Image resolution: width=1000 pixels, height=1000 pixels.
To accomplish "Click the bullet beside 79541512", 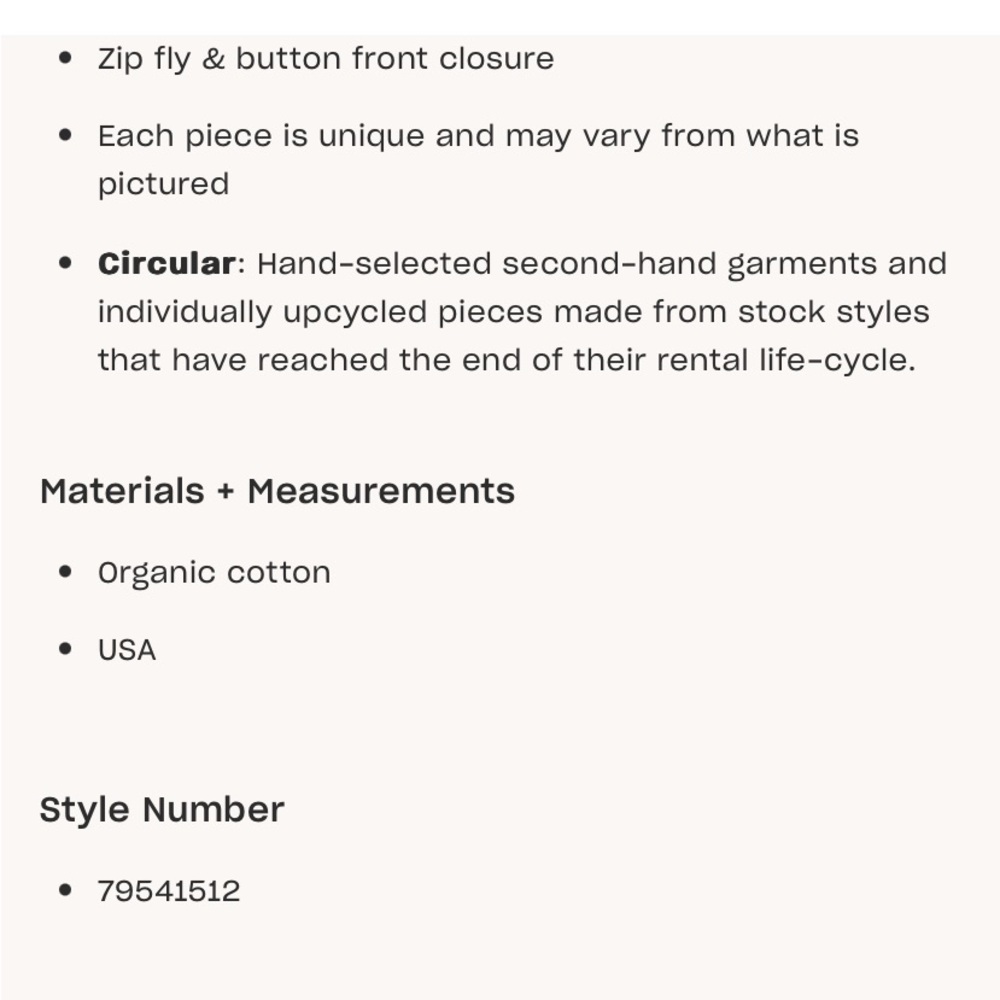I will 66,891.
